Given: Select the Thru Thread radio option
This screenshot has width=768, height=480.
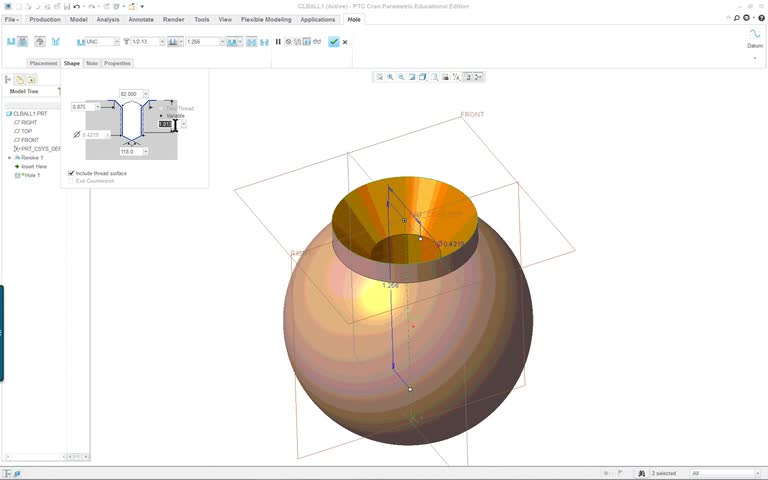Looking at the screenshot, I should click(161, 108).
